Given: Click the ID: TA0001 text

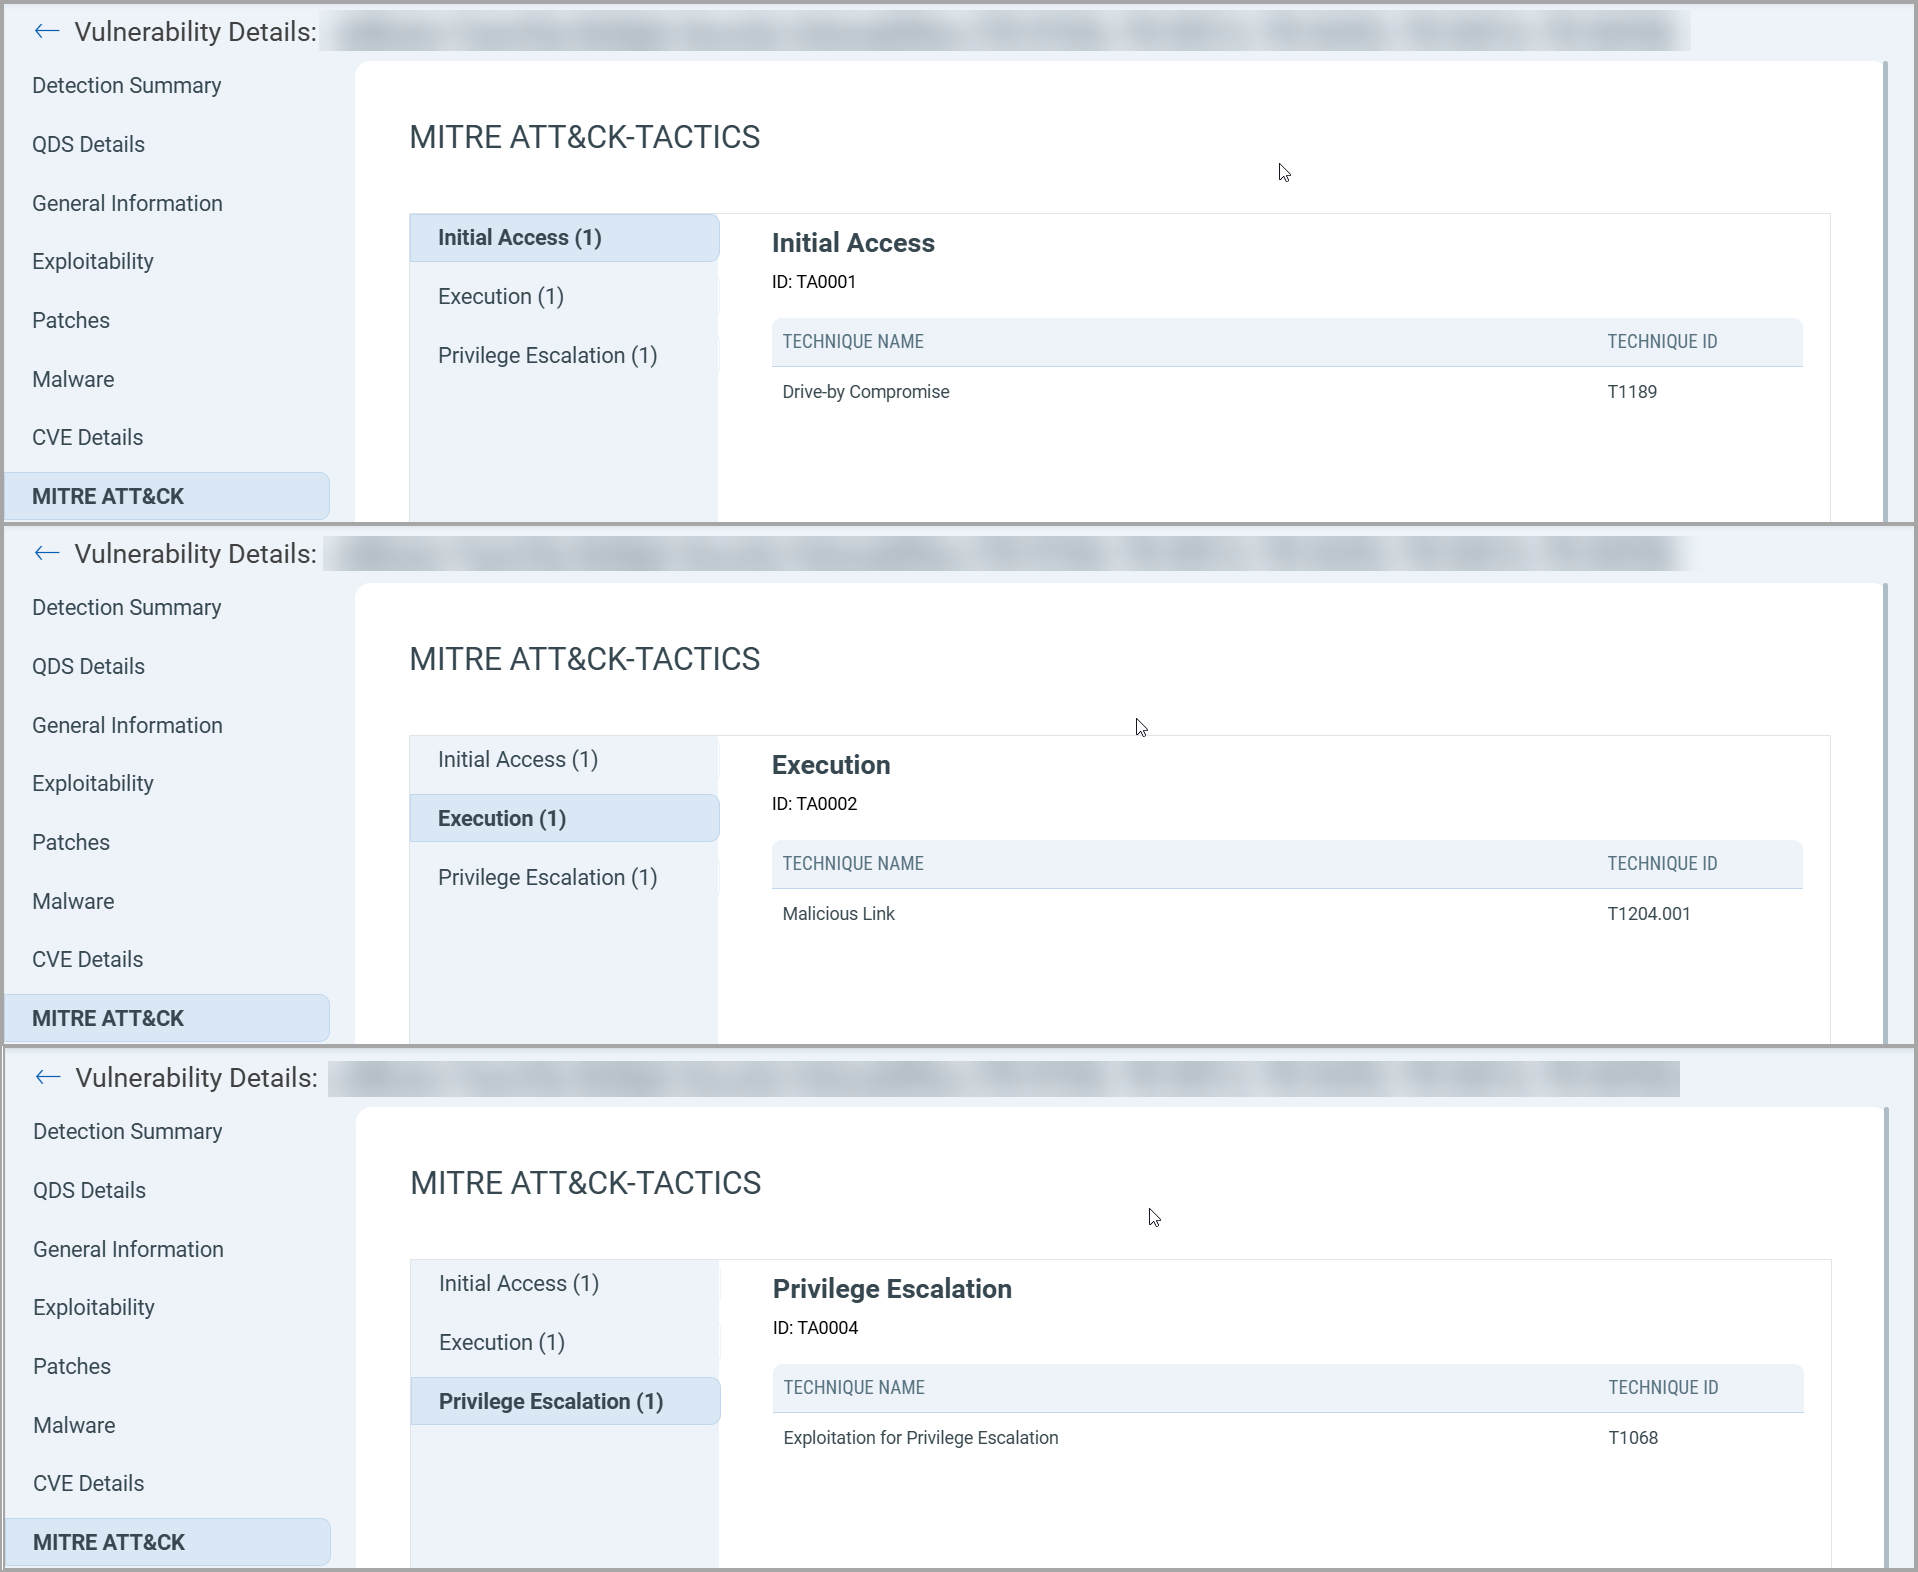Looking at the screenshot, I should tap(814, 282).
